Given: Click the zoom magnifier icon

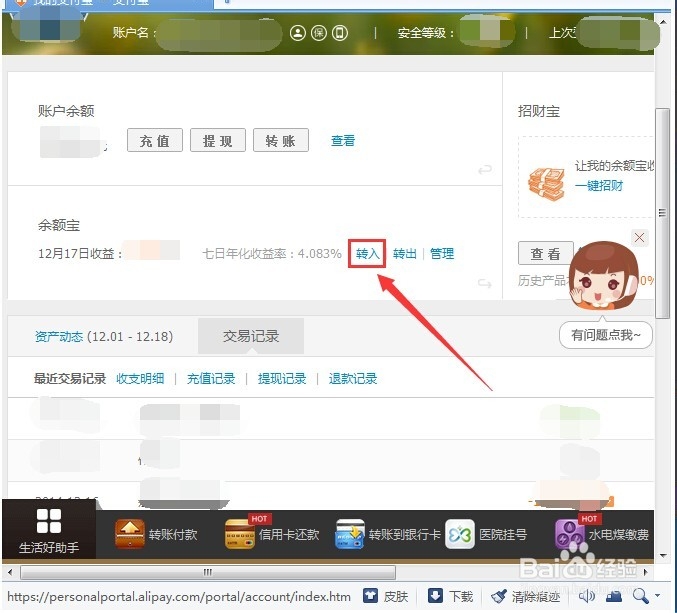Looking at the screenshot, I should 640,596.
